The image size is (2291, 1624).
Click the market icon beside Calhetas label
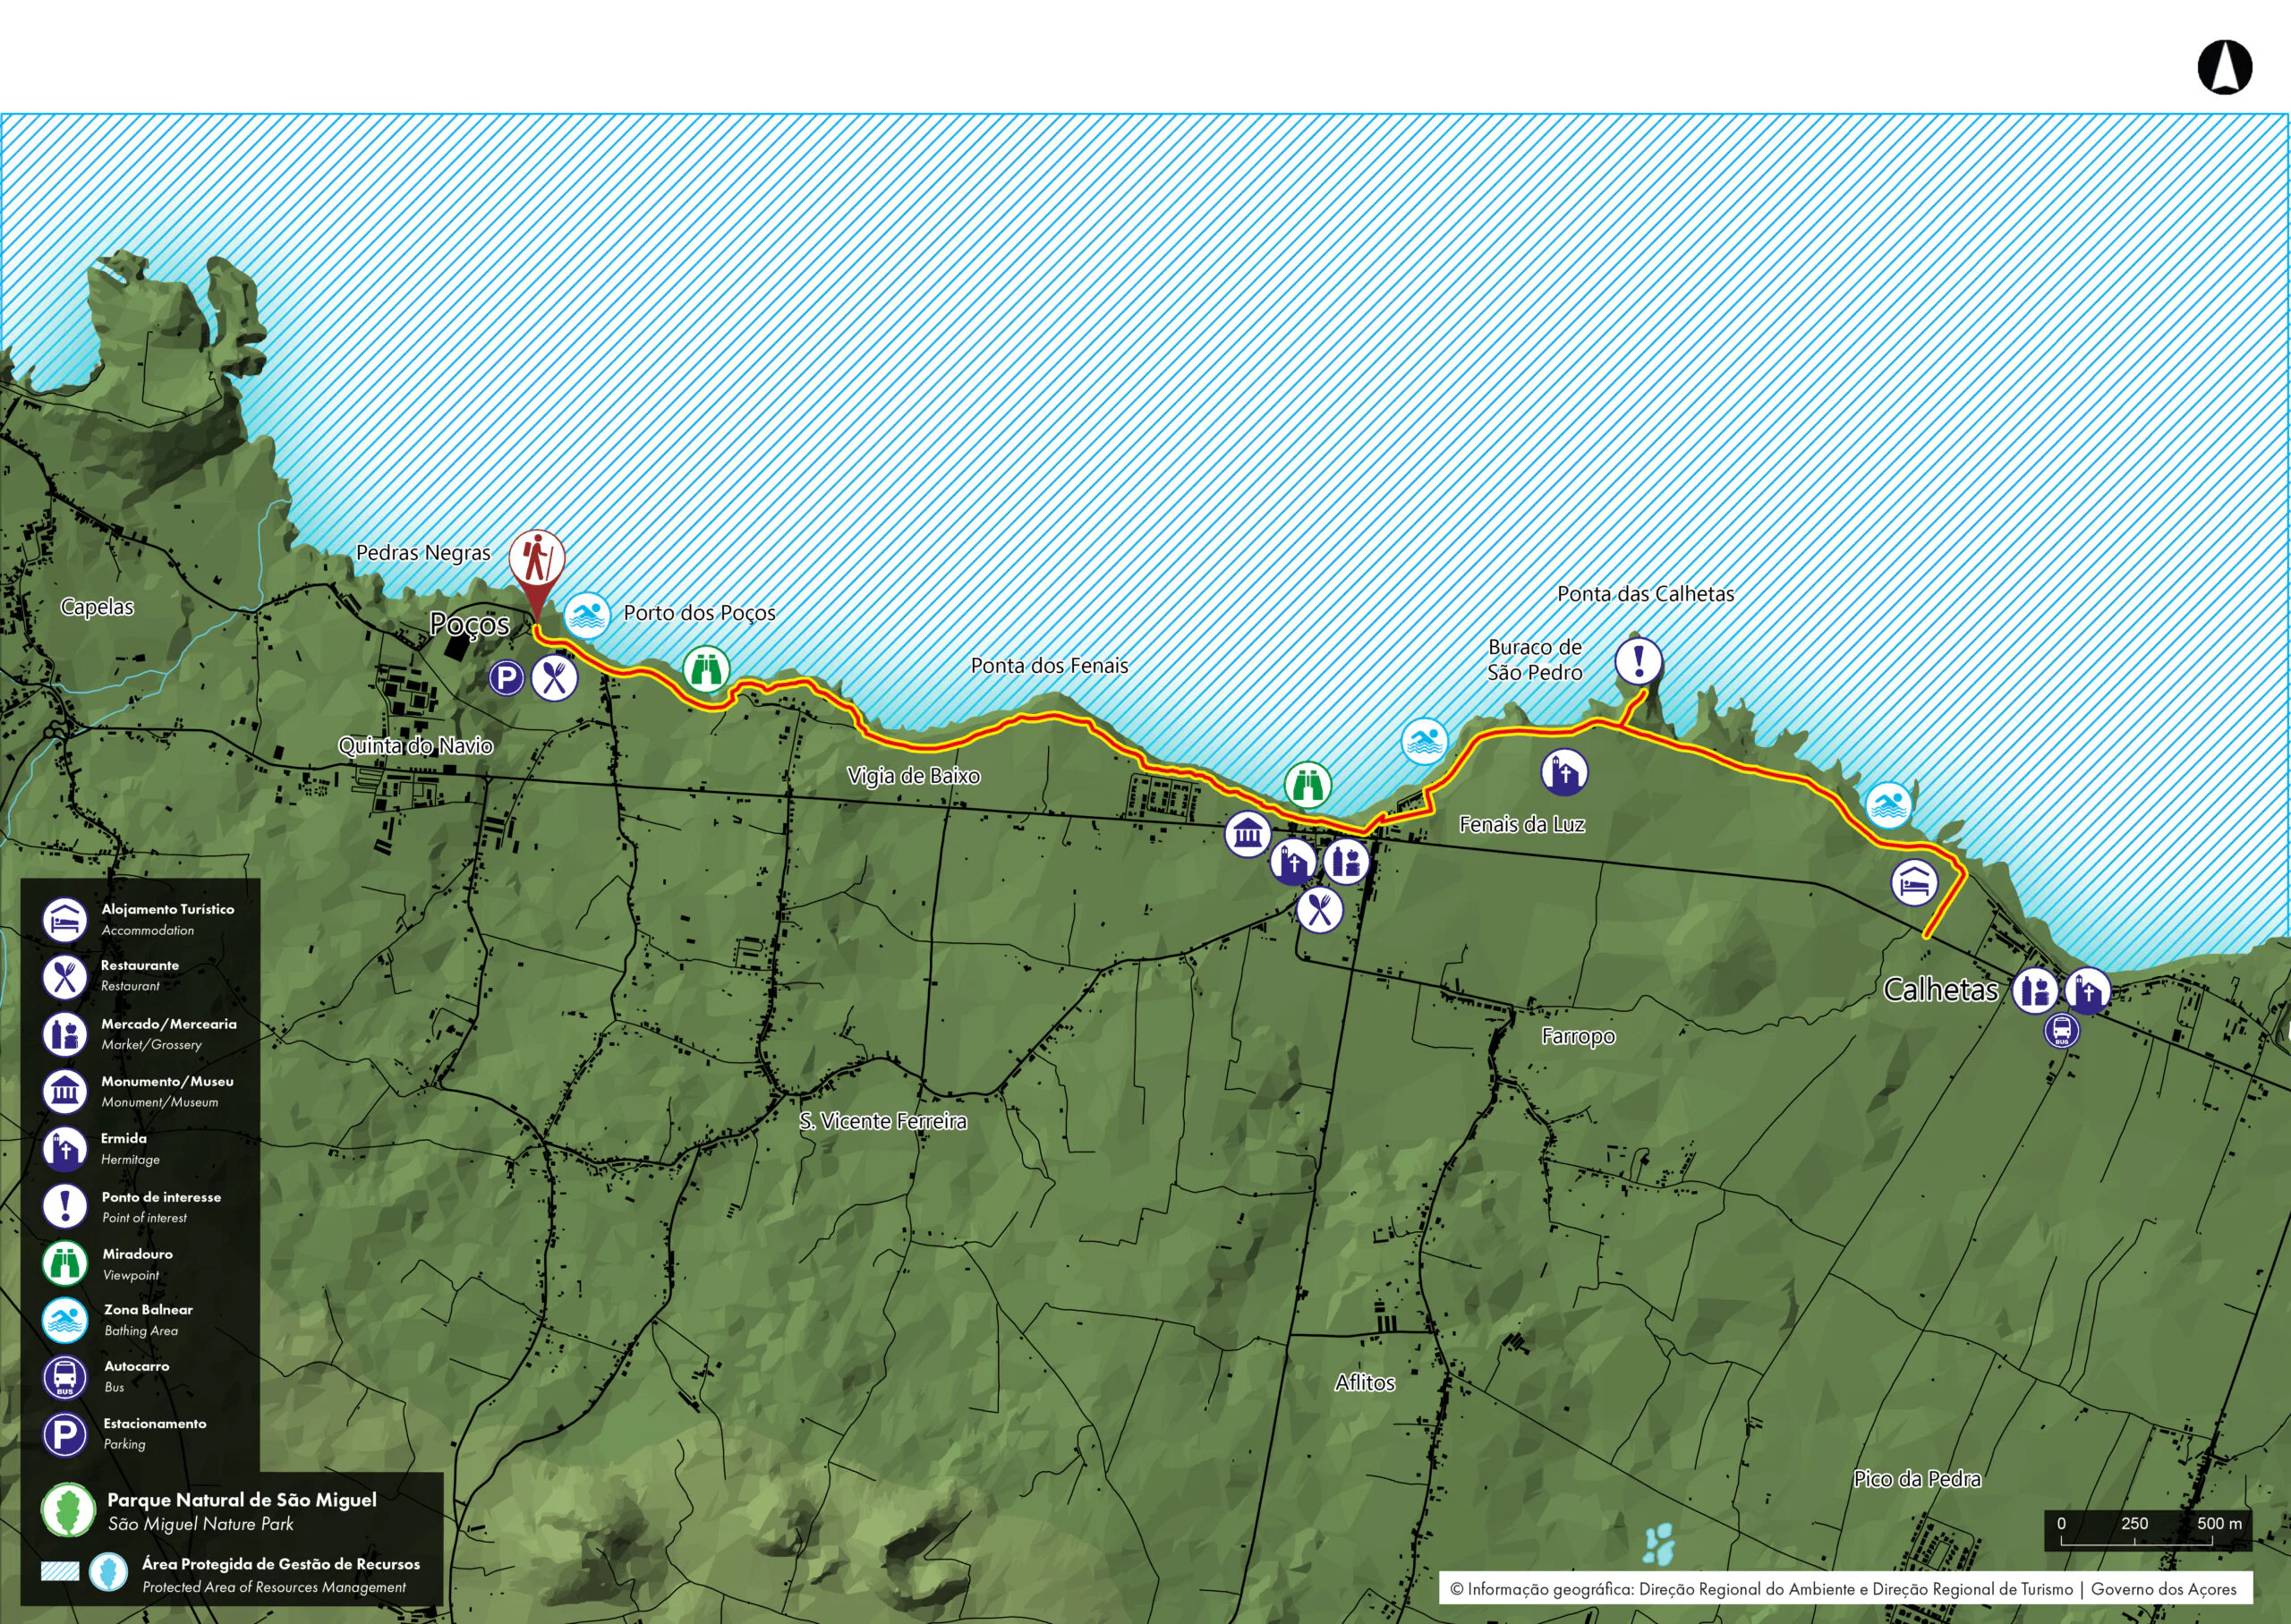point(2035,991)
